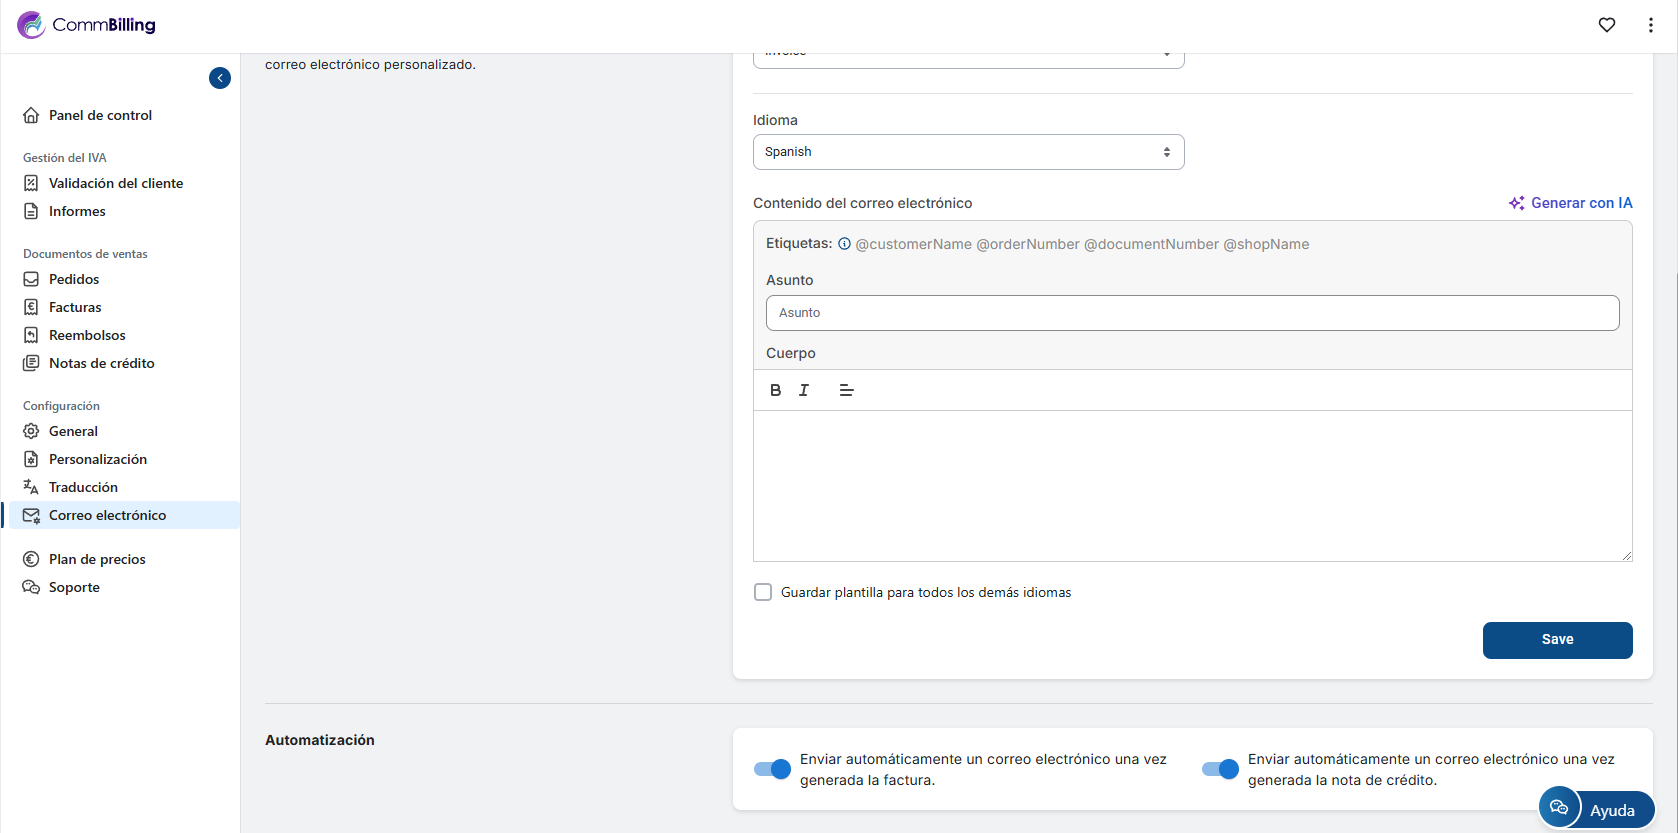The image size is (1678, 833).
Task: Click the heart favorite icon
Action: click(1606, 25)
